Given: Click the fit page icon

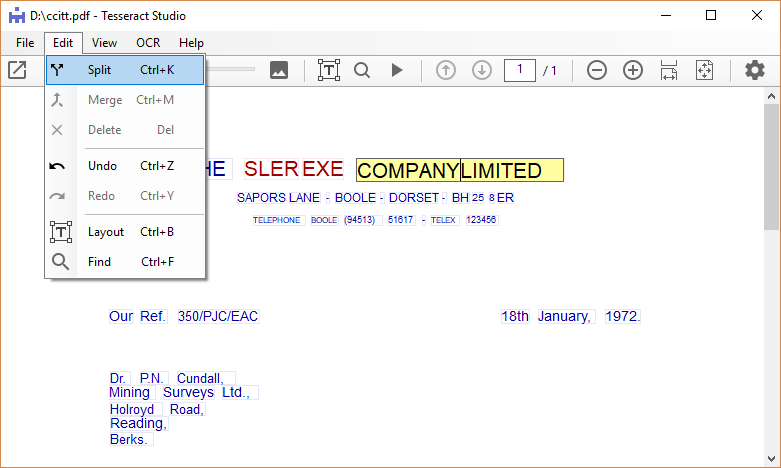Looking at the screenshot, I should [x=705, y=70].
